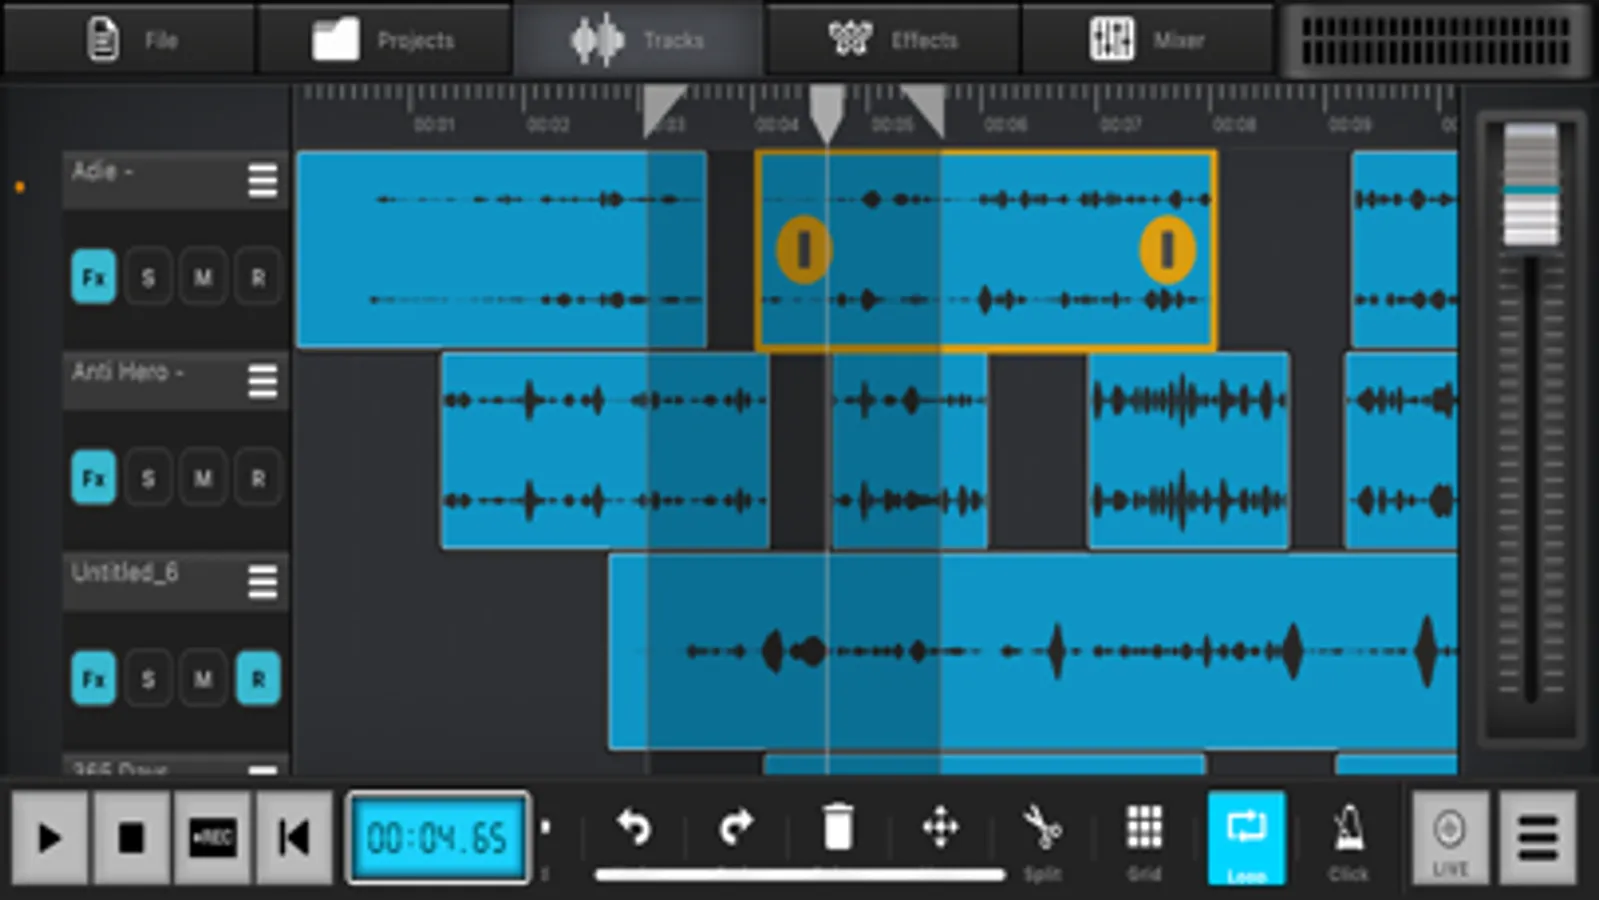Switch to the Effects tab
Screen dimensions: 1599x900
point(893,39)
